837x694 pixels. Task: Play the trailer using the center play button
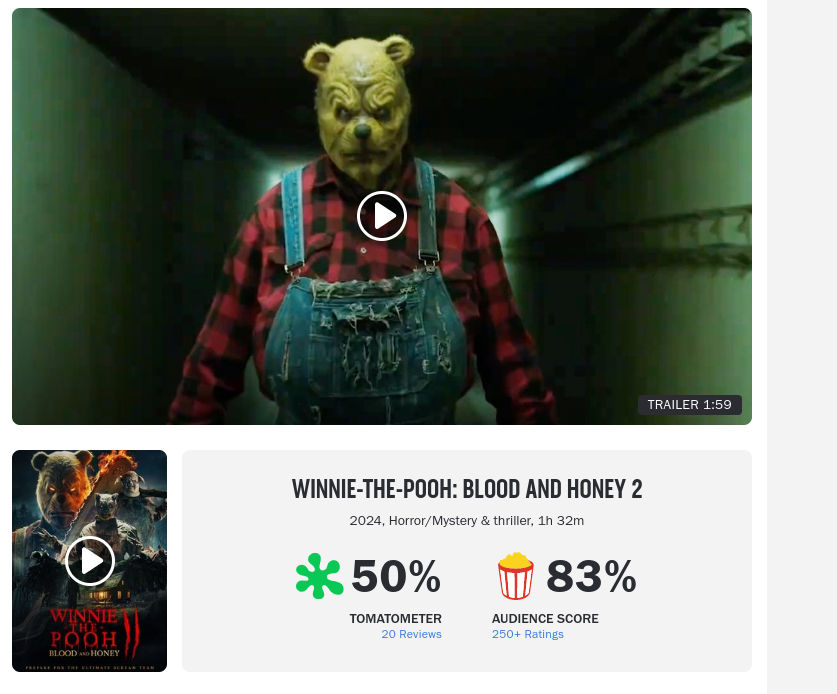382,216
